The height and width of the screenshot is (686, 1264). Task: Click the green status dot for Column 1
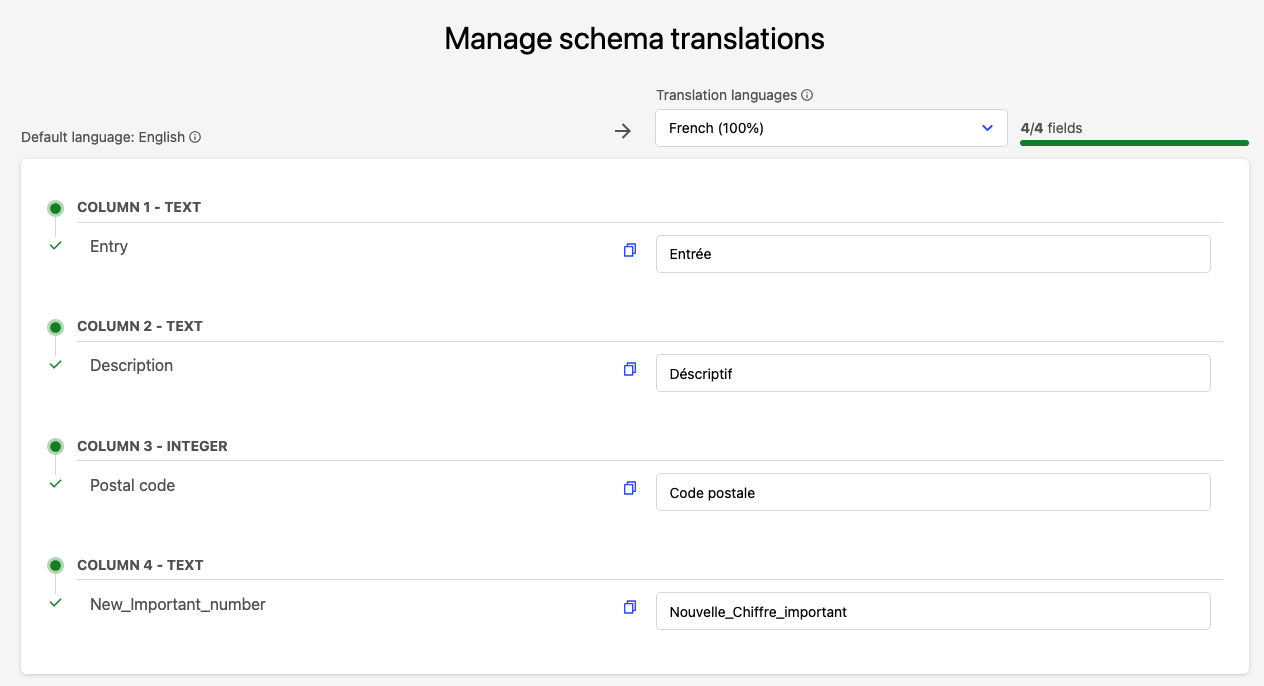tap(56, 208)
